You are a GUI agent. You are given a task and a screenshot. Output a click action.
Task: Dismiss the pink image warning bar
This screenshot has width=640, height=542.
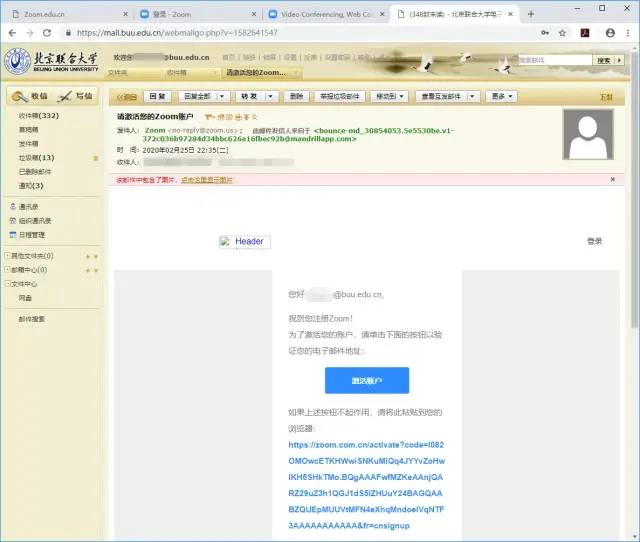point(612,179)
